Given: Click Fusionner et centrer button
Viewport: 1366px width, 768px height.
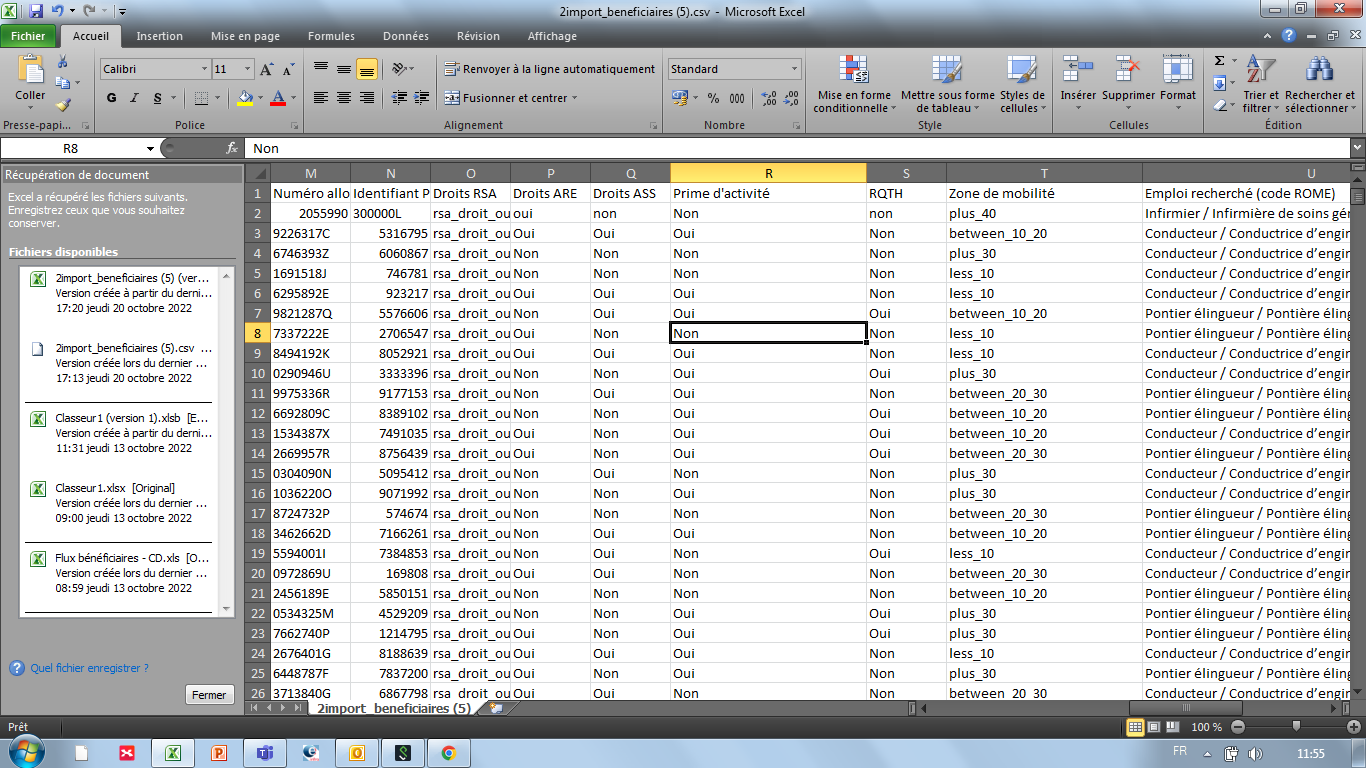Looking at the screenshot, I should (512, 98).
